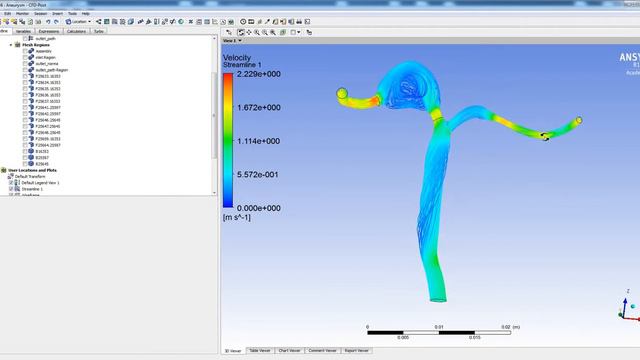Click the Vector plot icon in the toolbar
The height and width of the screenshot is (360, 640).
pos(98,22)
